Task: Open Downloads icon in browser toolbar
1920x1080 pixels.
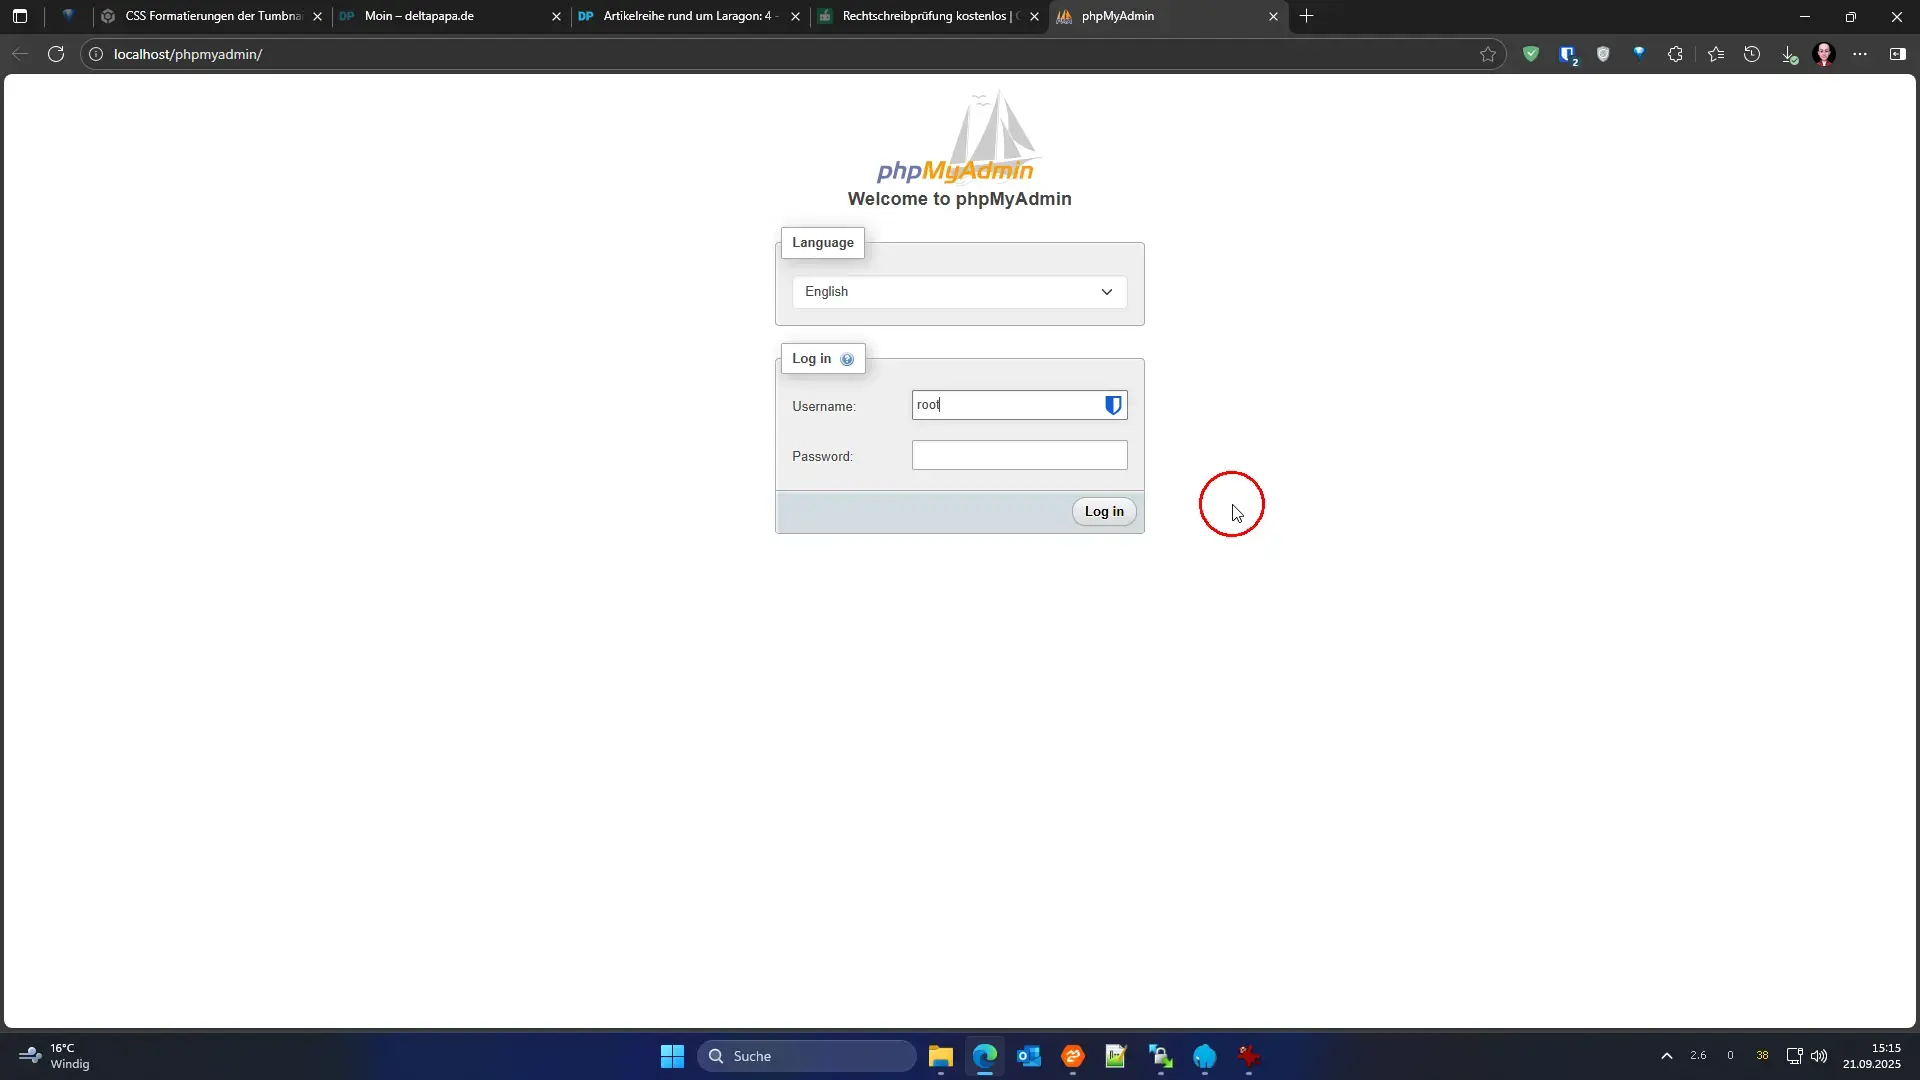Action: click(x=1789, y=55)
